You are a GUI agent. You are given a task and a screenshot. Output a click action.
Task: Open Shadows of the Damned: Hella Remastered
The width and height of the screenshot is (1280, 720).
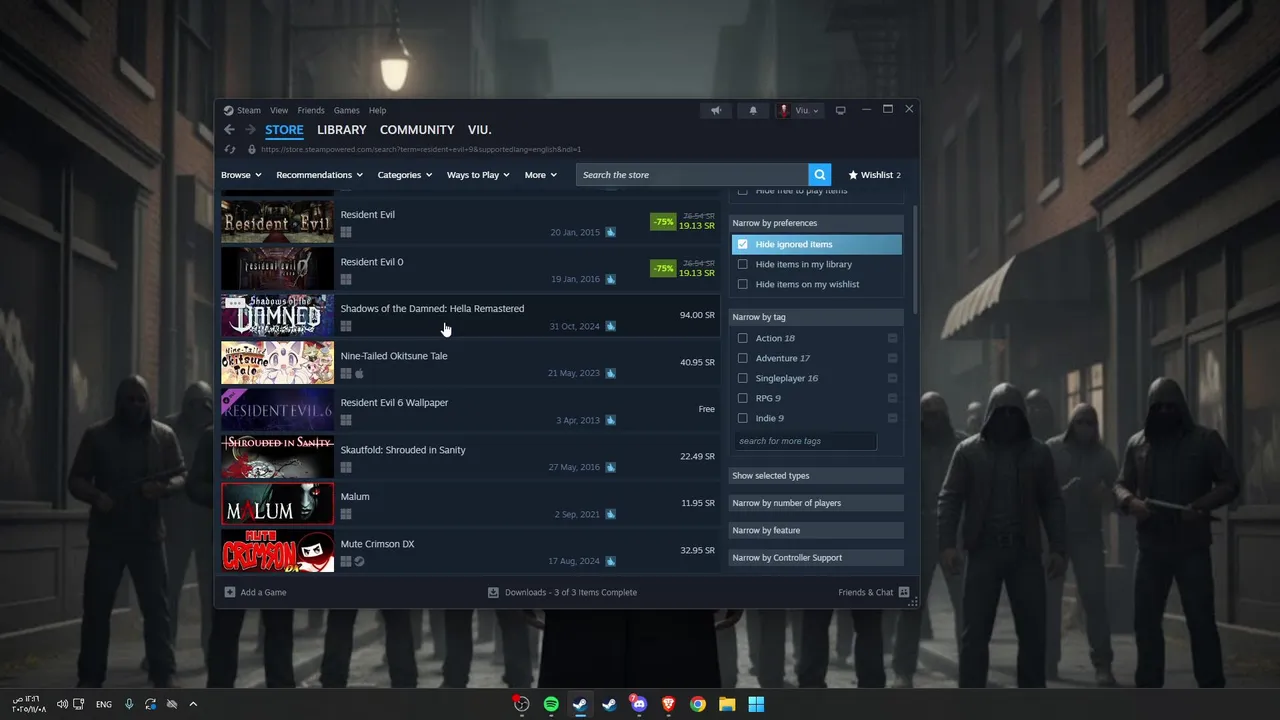(x=468, y=316)
